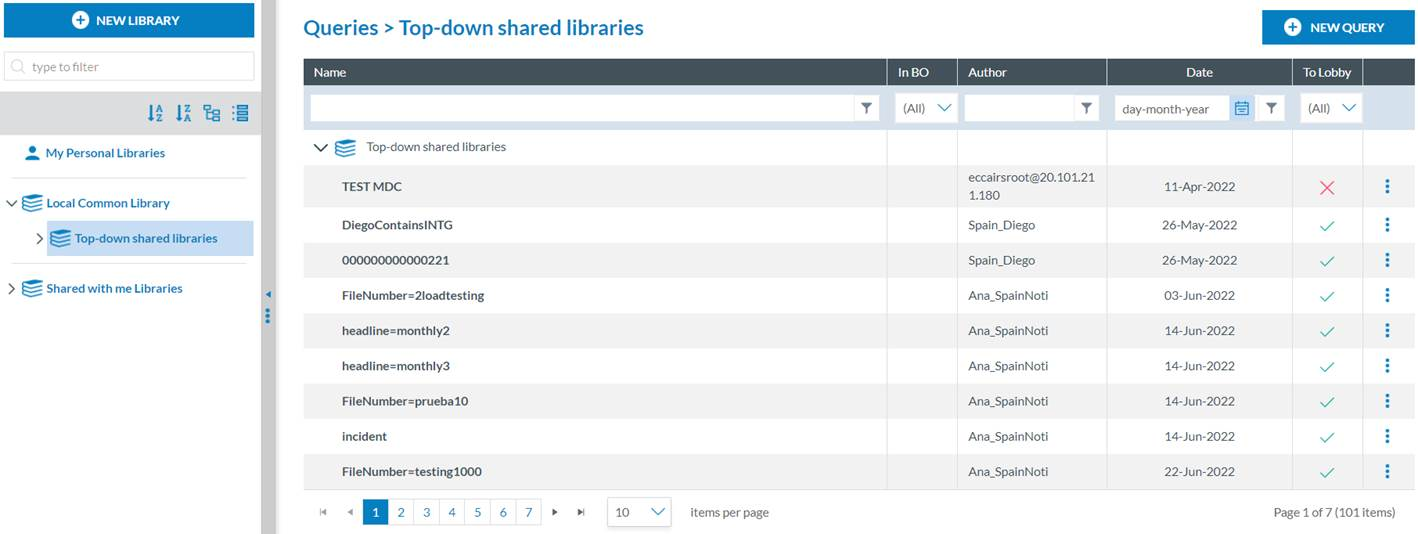This screenshot has height=534, width=1418.
Task: Open actions menu for TEST MDC row
Action: tap(1387, 186)
